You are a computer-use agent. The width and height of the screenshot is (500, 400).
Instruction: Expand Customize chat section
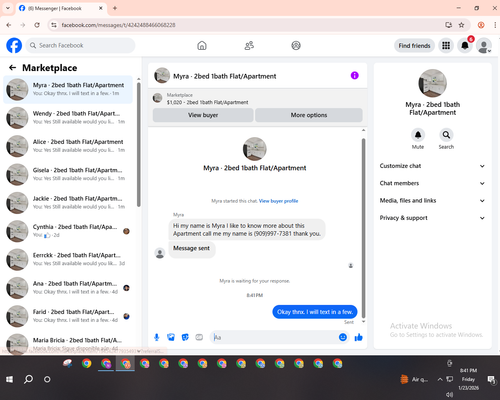click(x=432, y=166)
